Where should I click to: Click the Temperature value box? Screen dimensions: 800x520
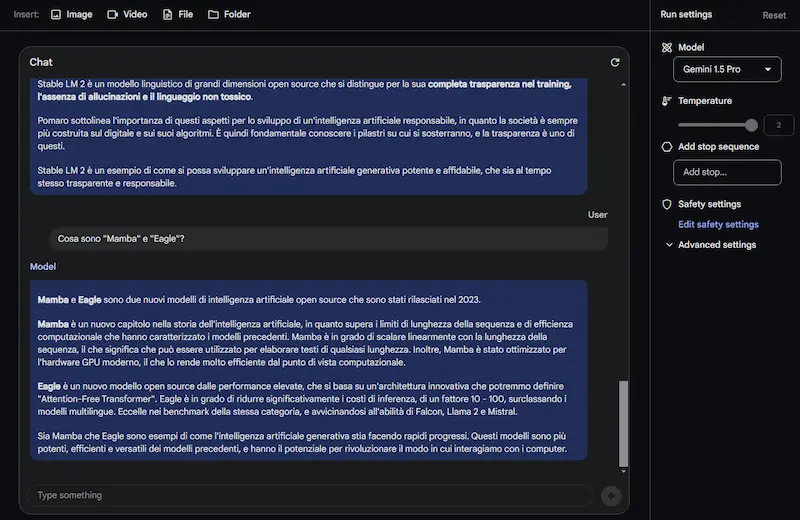[779, 125]
